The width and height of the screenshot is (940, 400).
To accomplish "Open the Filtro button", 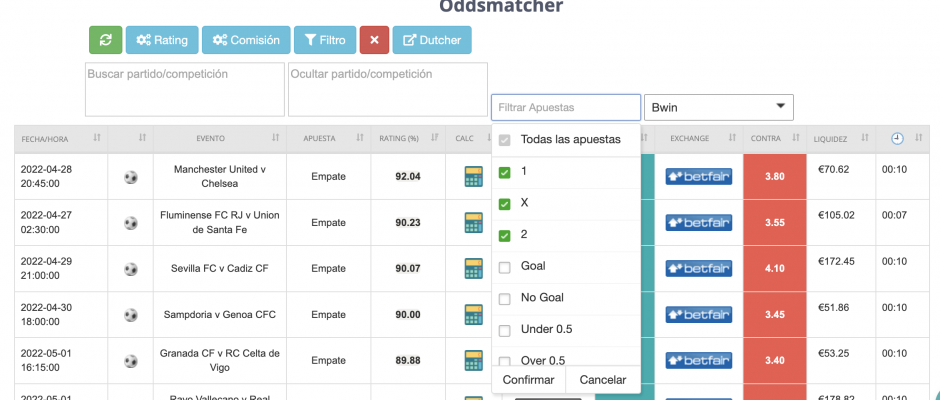I will (325, 40).
